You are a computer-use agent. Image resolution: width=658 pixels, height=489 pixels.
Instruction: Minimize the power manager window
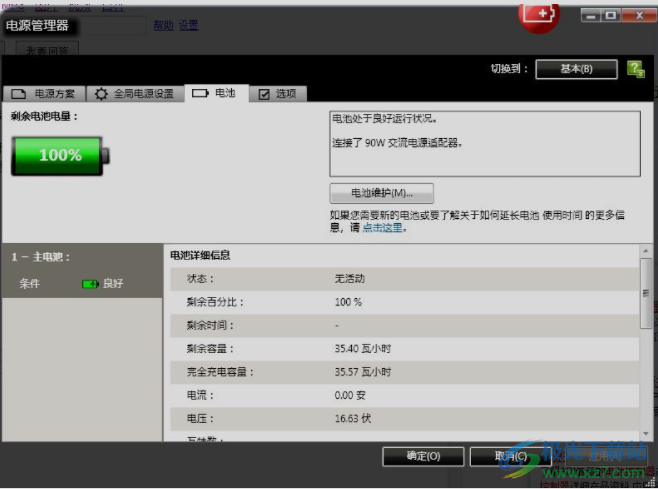coord(591,16)
